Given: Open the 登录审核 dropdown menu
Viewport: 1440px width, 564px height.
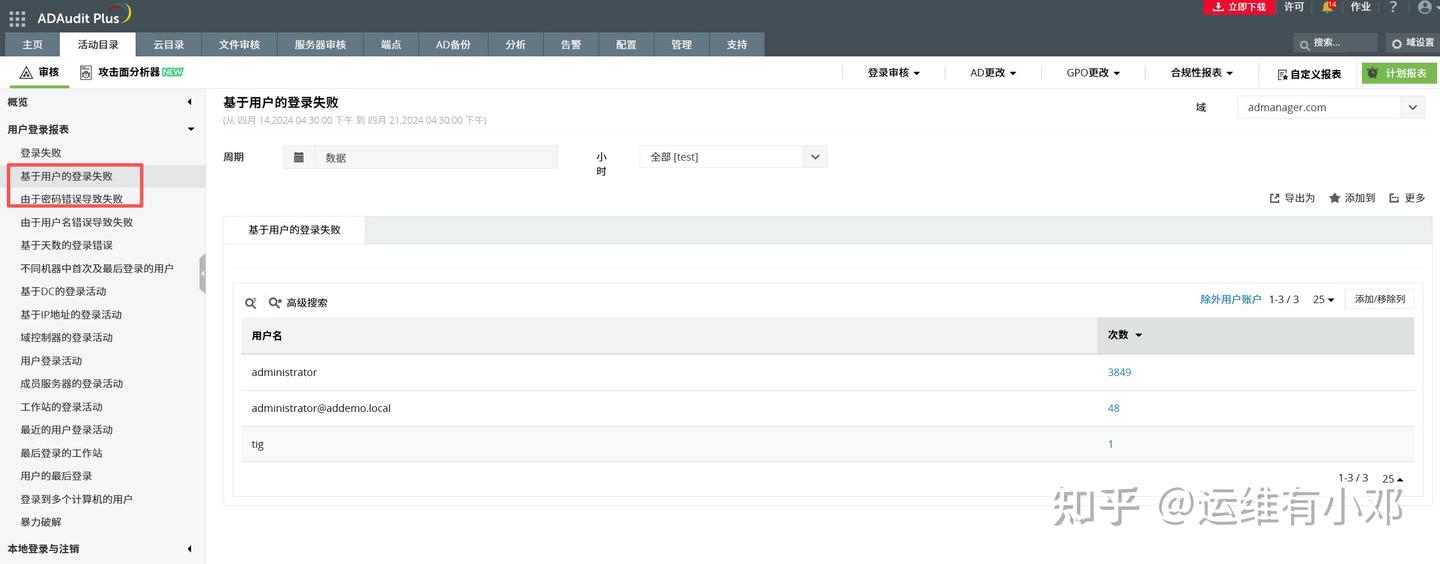Looking at the screenshot, I should coord(893,73).
